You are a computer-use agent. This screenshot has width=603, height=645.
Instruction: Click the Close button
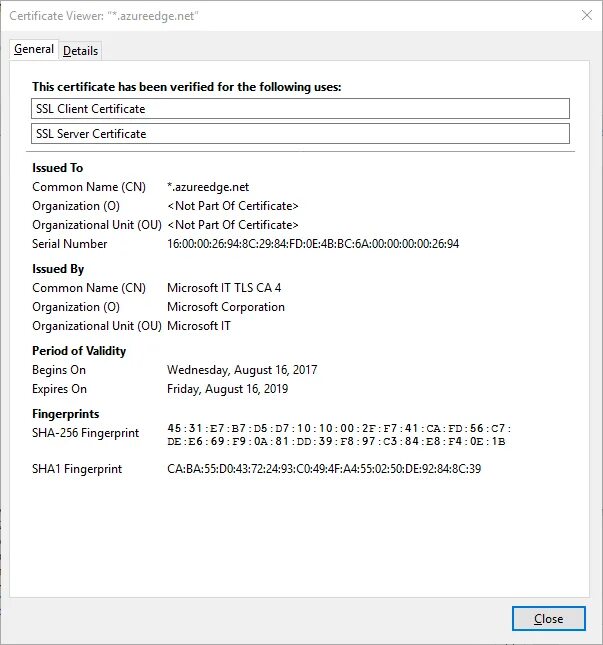(x=548, y=618)
